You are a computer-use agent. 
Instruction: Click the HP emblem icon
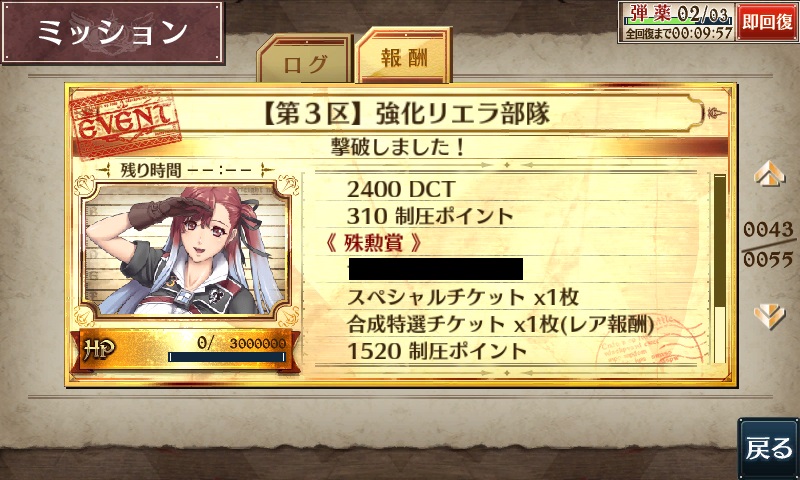[x=99, y=349]
